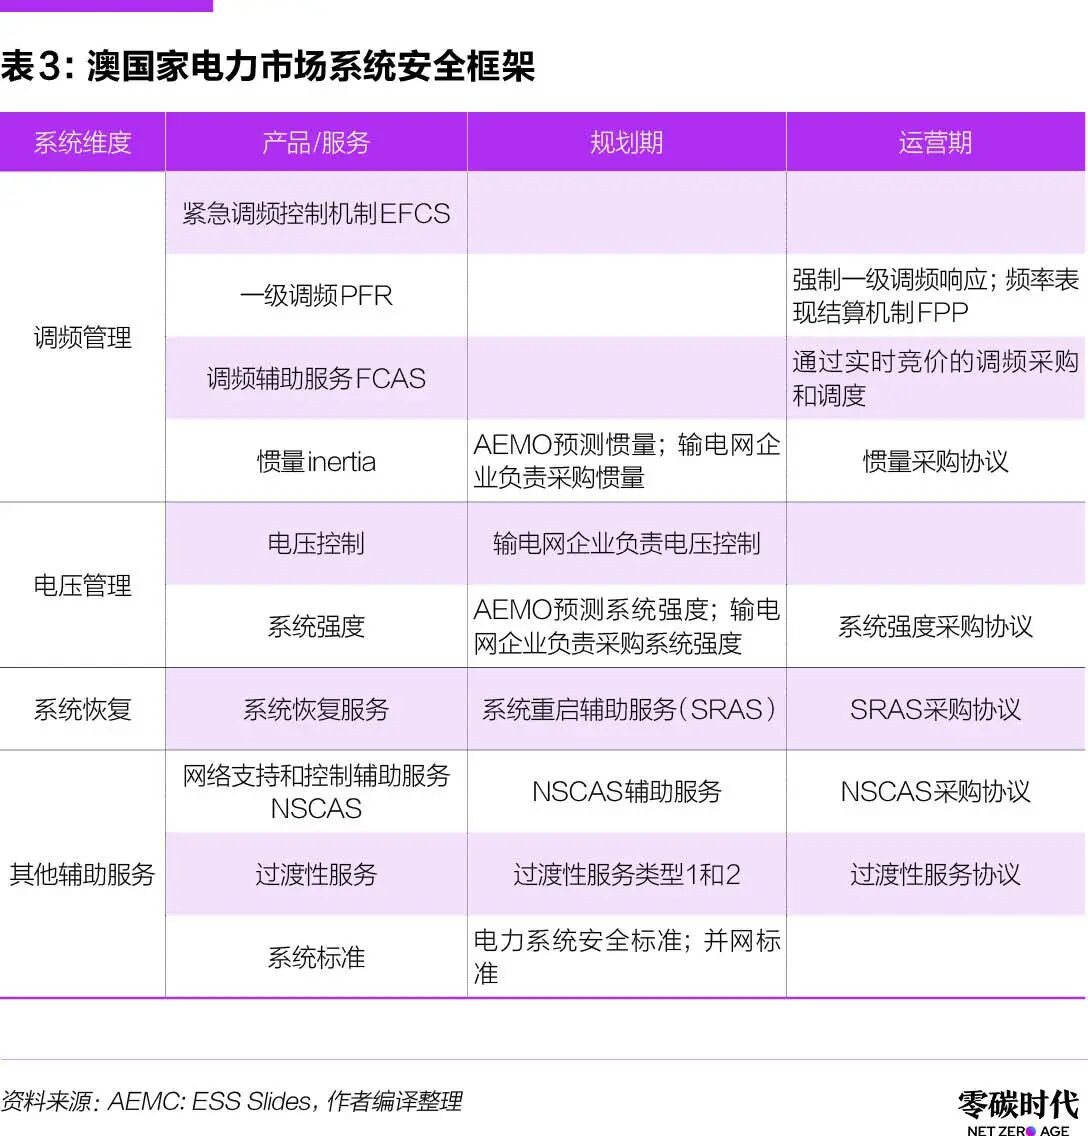Click the 惯量采购协议 cell

(935, 462)
